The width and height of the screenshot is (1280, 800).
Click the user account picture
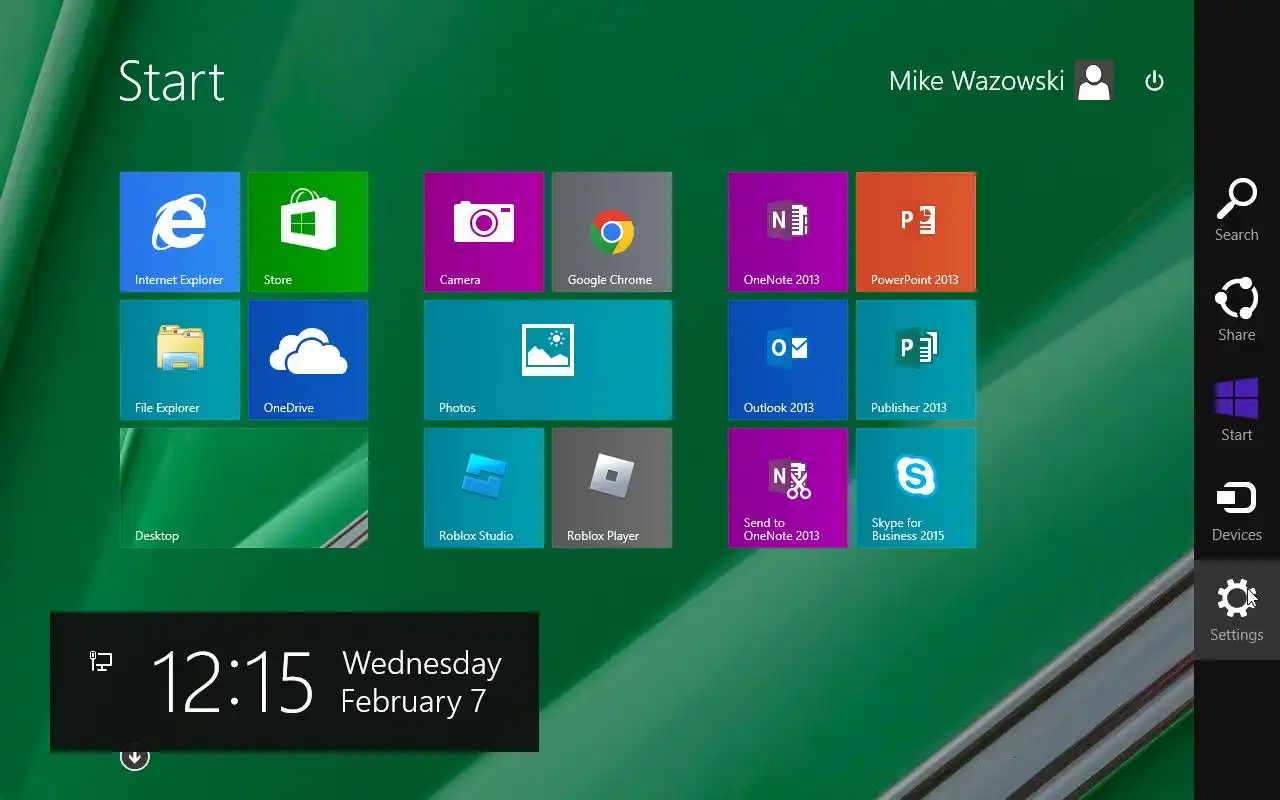pyautogui.click(x=1094, y=81)
